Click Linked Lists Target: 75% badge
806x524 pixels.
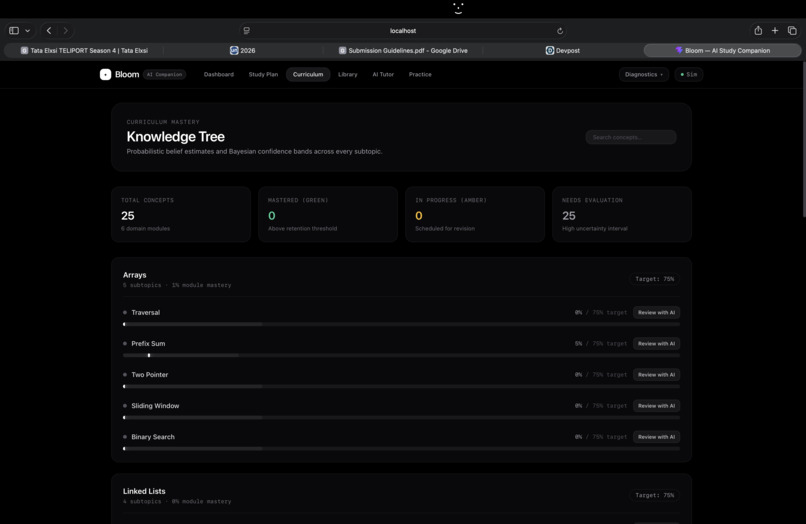(654, 496)
